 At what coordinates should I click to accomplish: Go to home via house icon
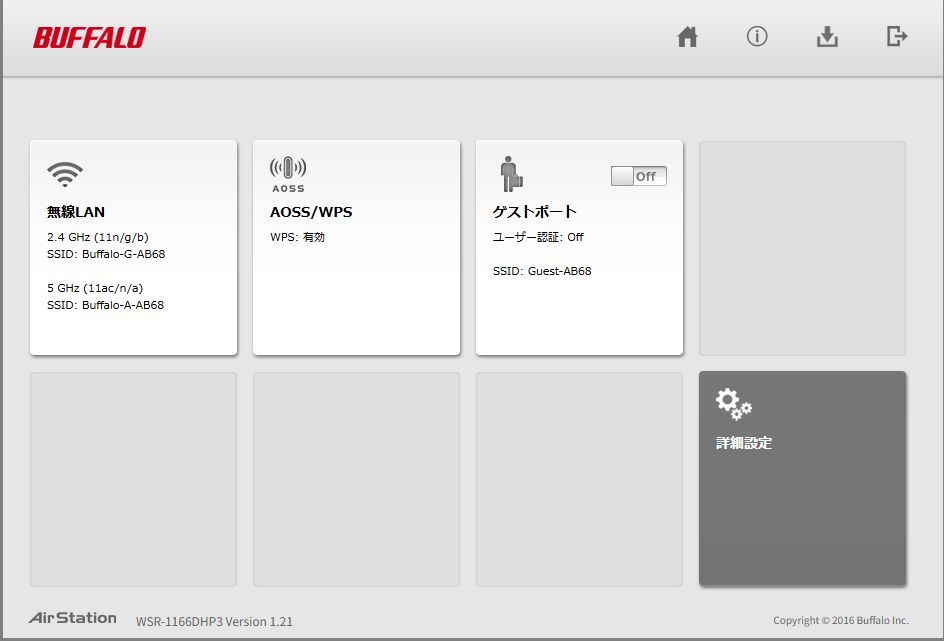point(687,37)
